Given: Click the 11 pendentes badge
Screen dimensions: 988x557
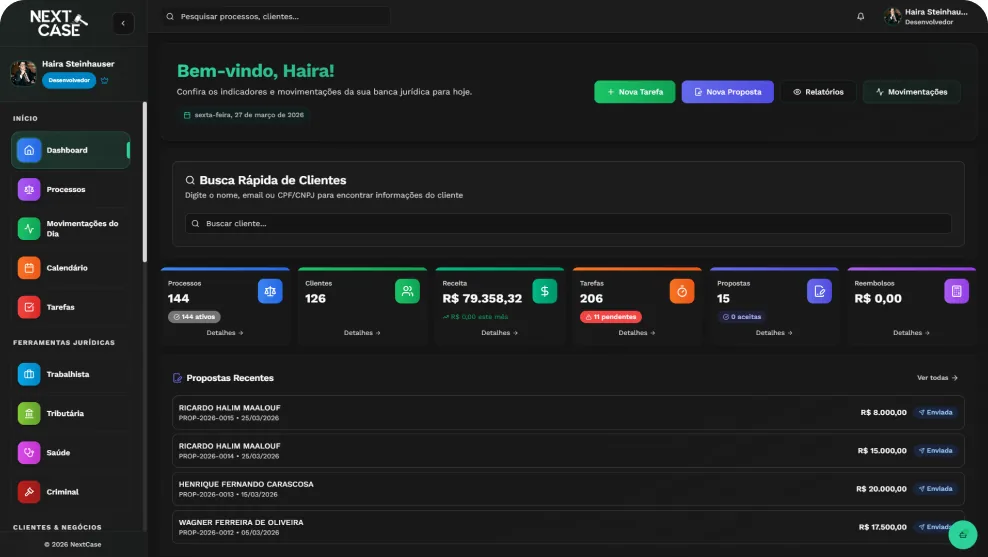Looking at the screenshot, I should (611, 317).
